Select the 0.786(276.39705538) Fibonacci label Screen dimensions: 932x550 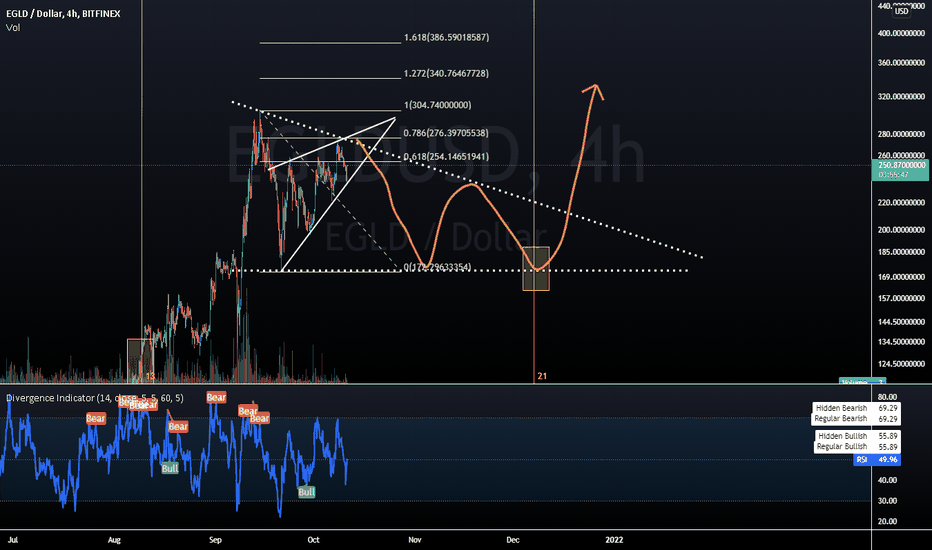(x=446, y=133)
